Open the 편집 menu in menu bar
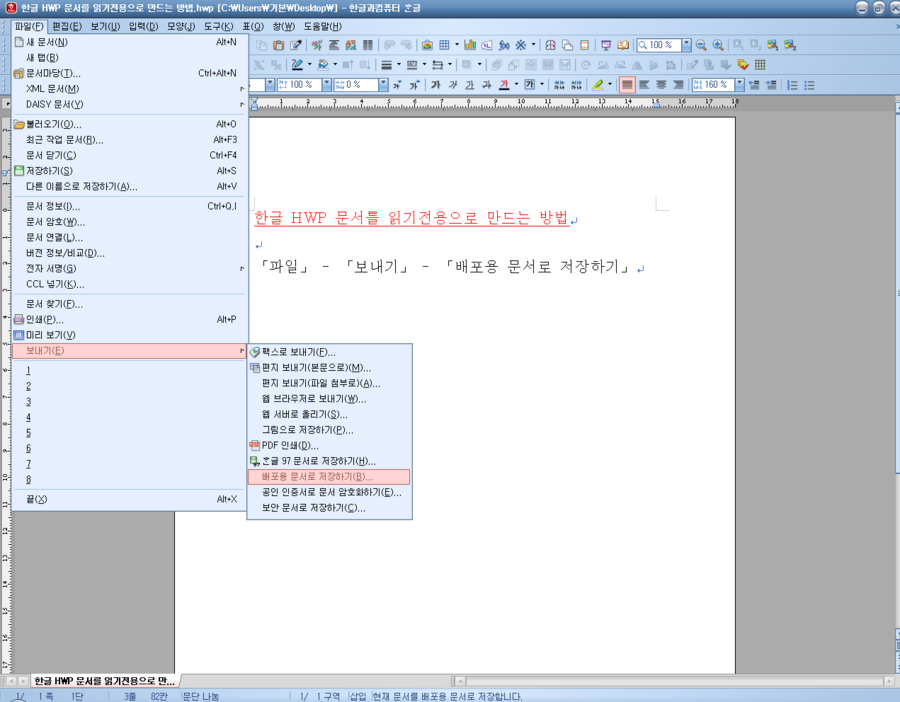900x702 pixels. pos(67,26)
